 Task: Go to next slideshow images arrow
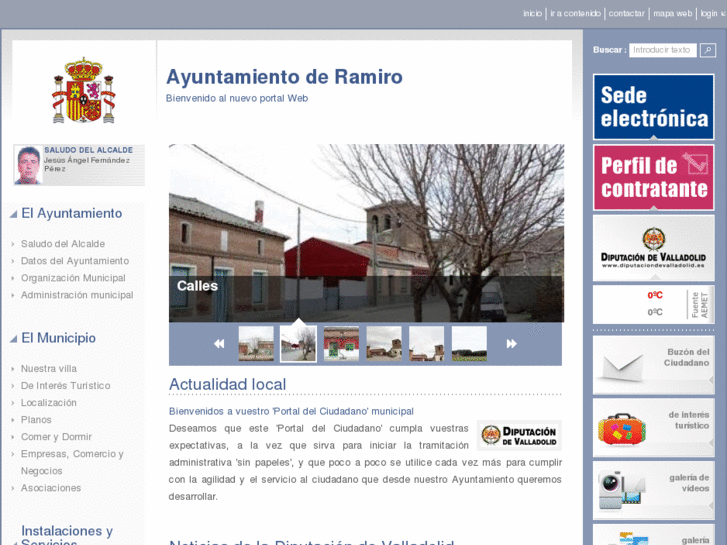tap(511, 344)
